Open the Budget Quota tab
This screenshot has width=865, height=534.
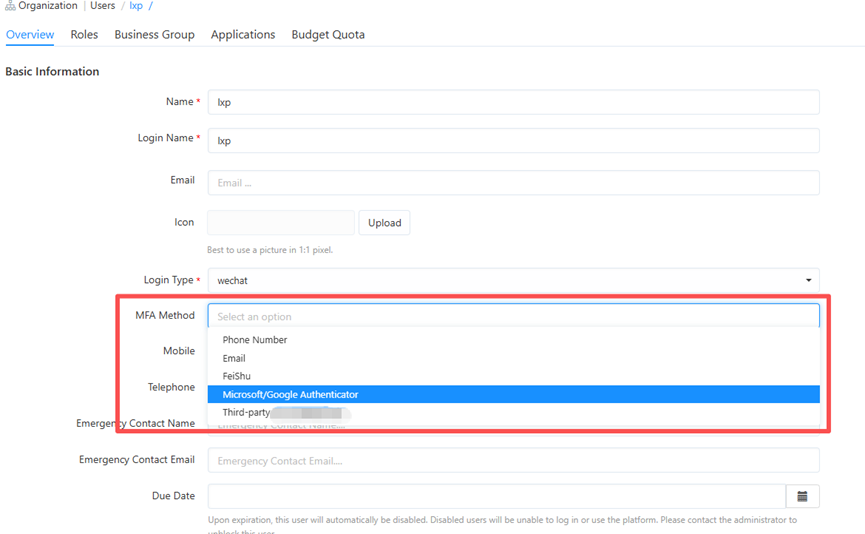tap(328, 35)
